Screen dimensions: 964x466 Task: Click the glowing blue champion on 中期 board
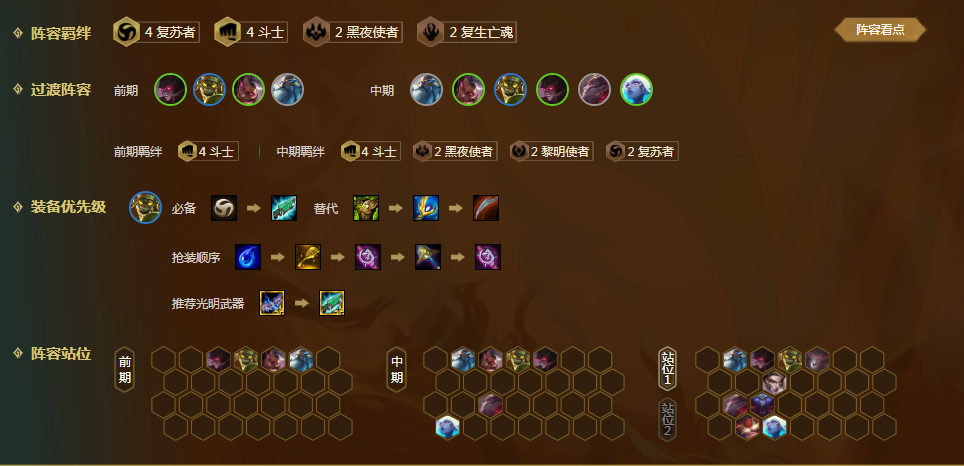[448, 427]
